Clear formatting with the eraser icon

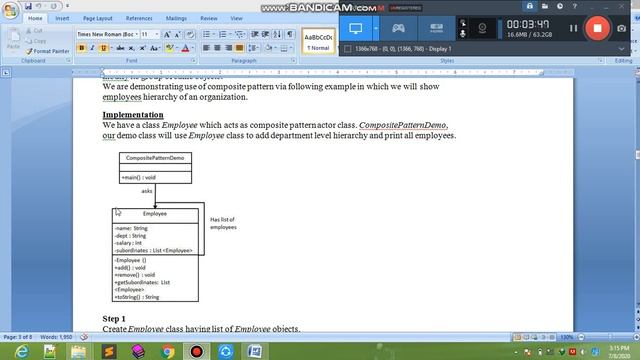pos(190,35)
